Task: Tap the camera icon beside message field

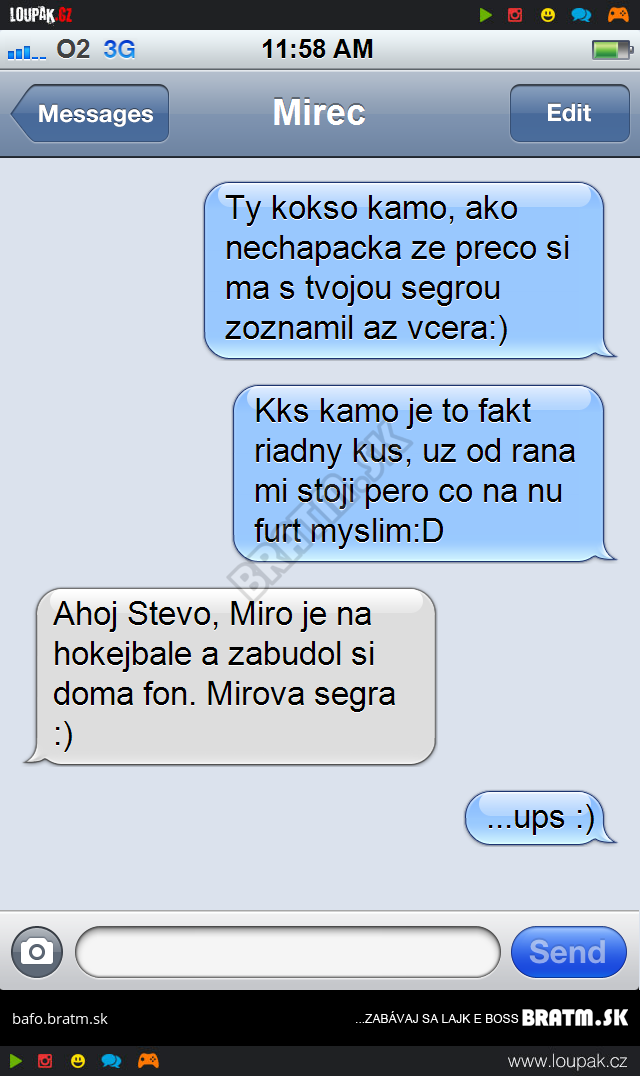Action: coord(37,952)
